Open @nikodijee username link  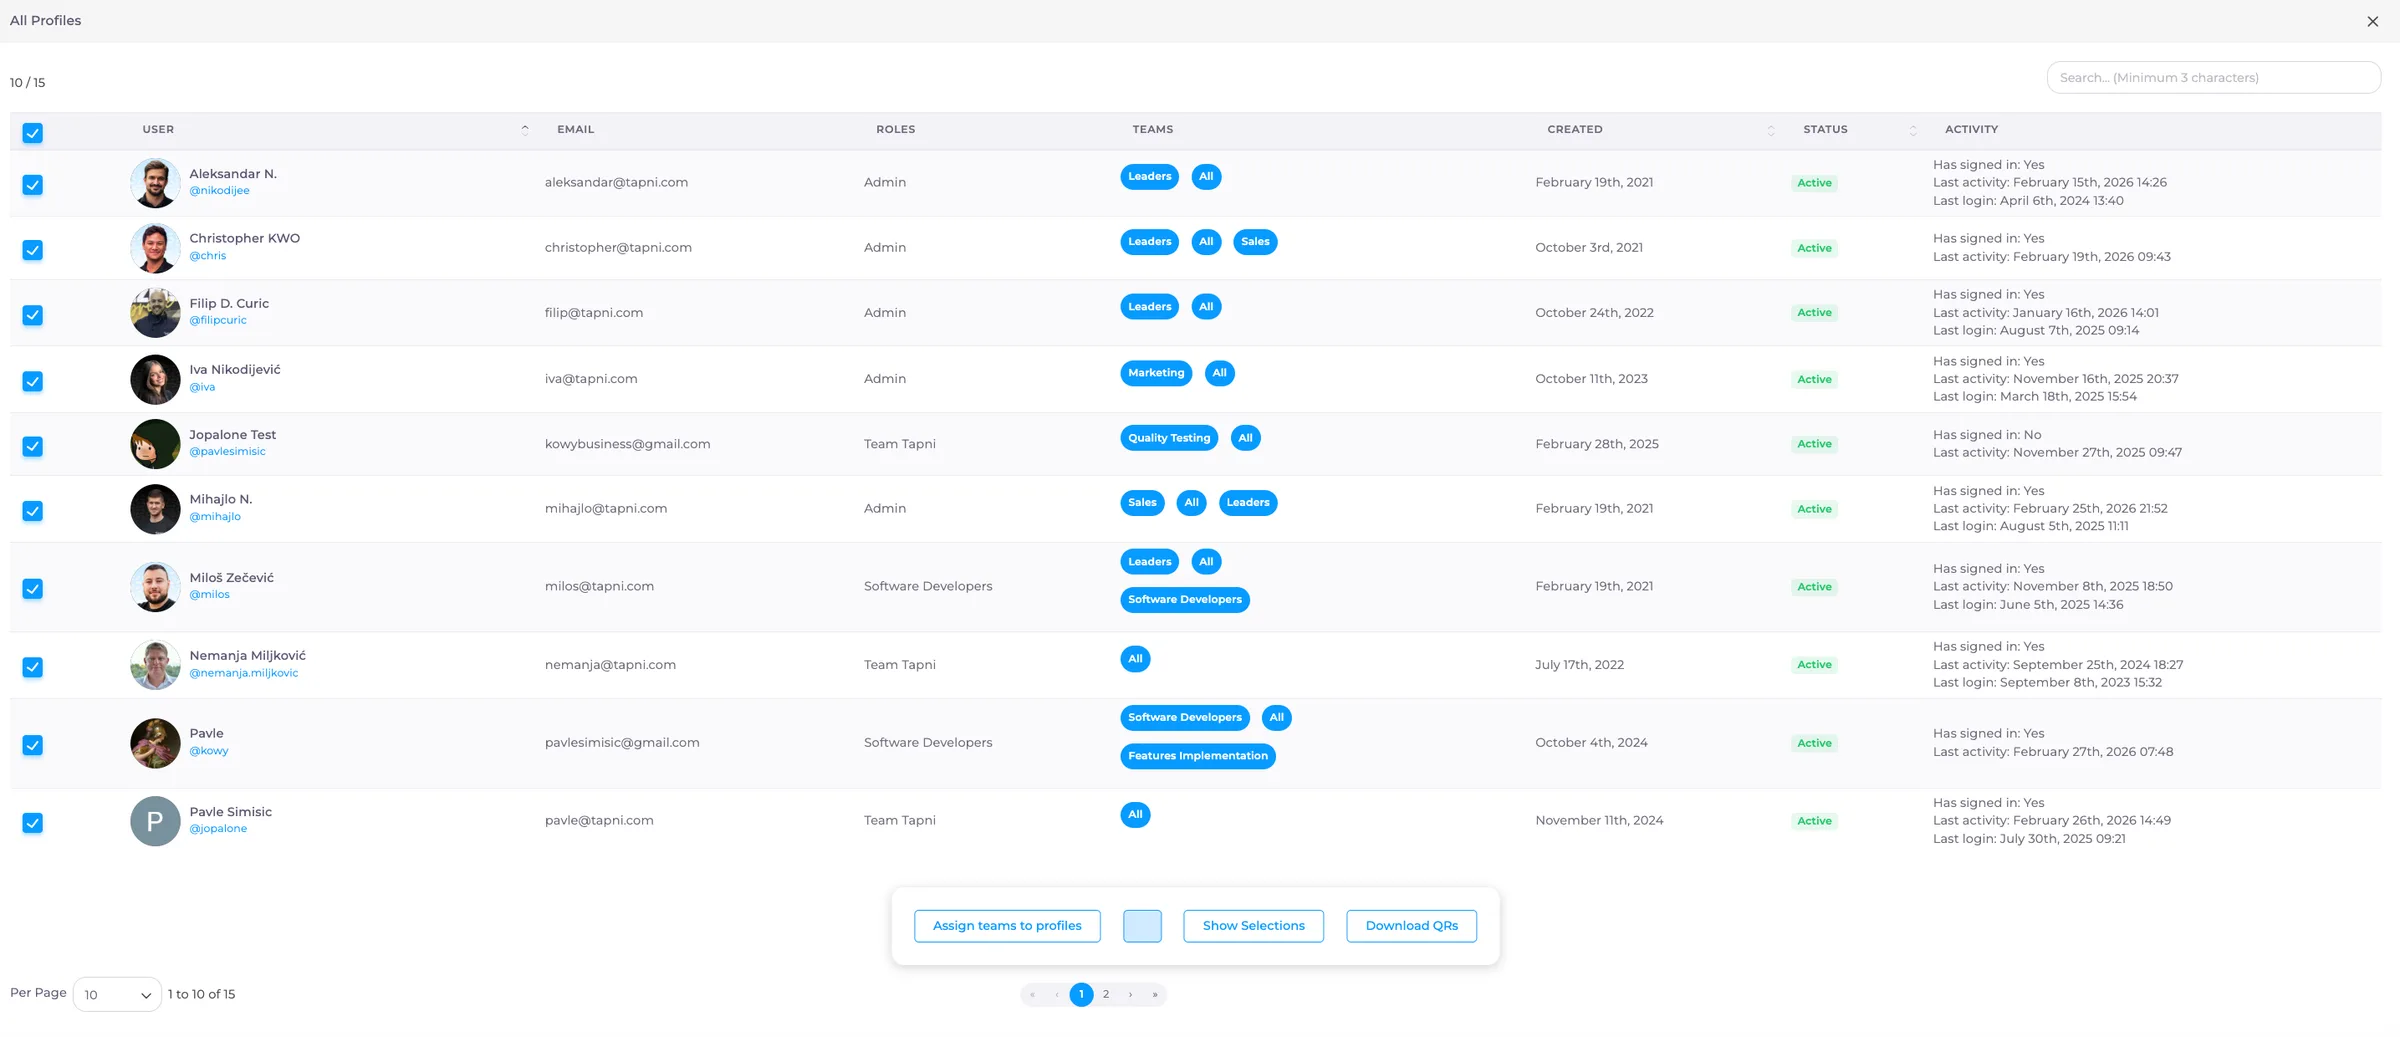tap(220, 191)
